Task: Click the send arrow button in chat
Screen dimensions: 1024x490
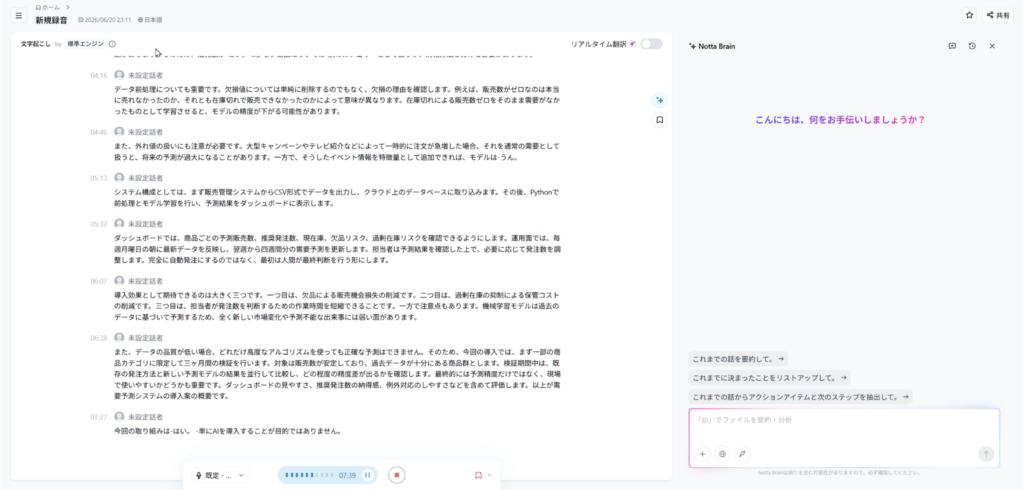Action: (986, 453)
